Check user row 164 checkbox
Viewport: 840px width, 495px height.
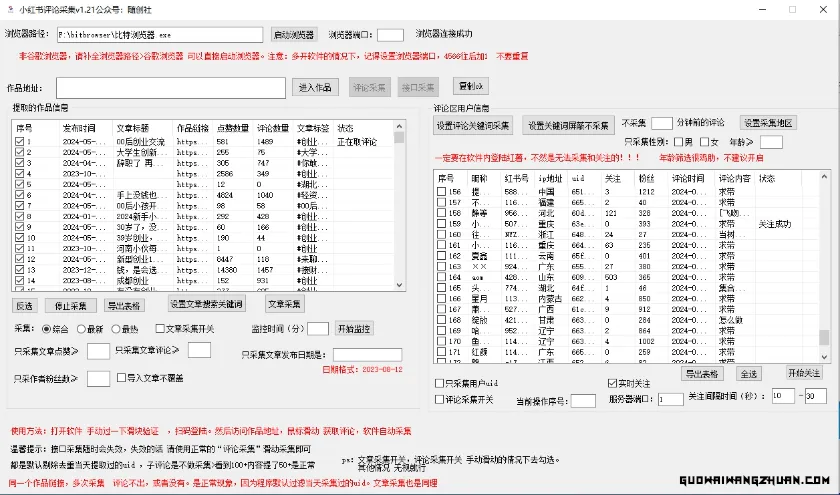point(441,278)
